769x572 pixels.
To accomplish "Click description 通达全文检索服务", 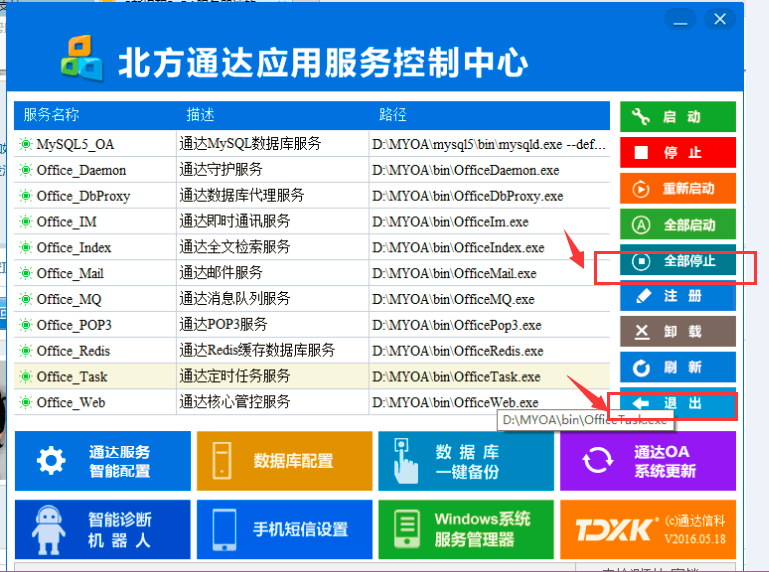I will [235, 246].
